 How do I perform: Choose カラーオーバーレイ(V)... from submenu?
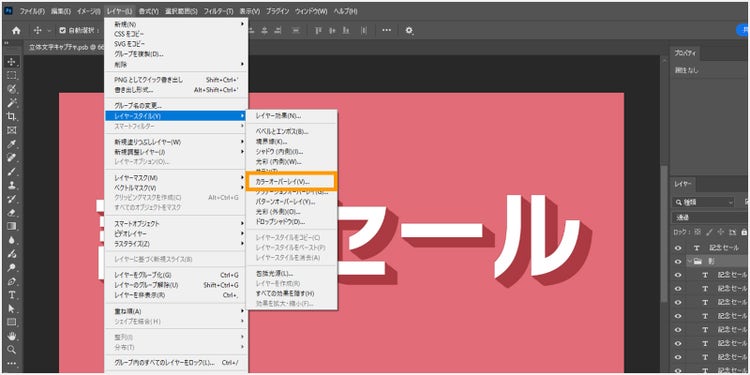291,182
